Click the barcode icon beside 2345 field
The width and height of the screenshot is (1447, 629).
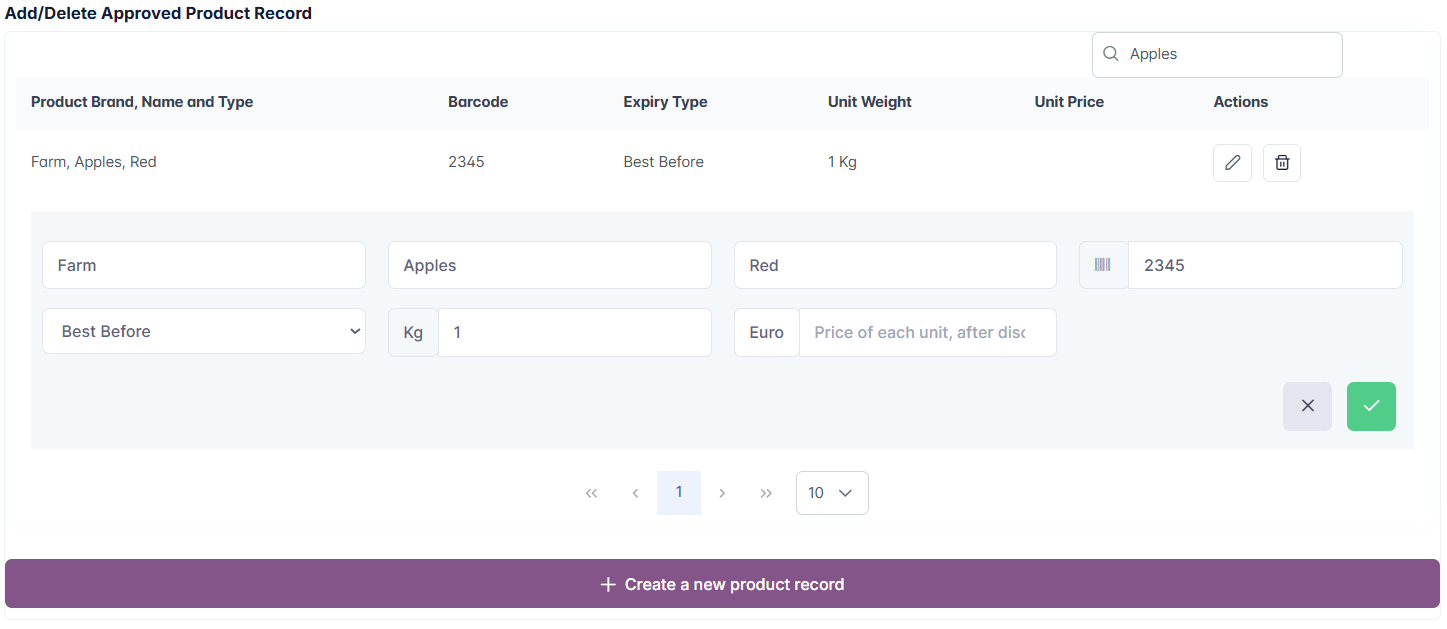tap(1103, 265)
